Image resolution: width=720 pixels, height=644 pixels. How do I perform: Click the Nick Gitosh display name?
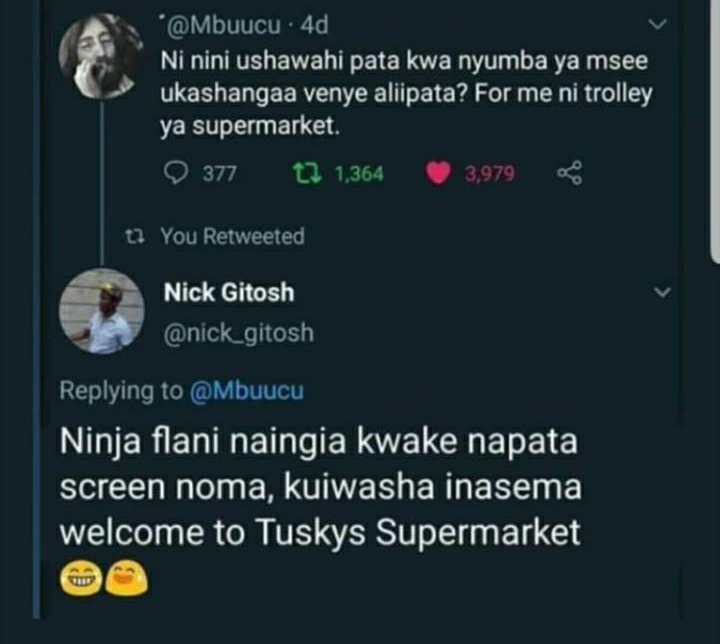[x=229, y=293]
